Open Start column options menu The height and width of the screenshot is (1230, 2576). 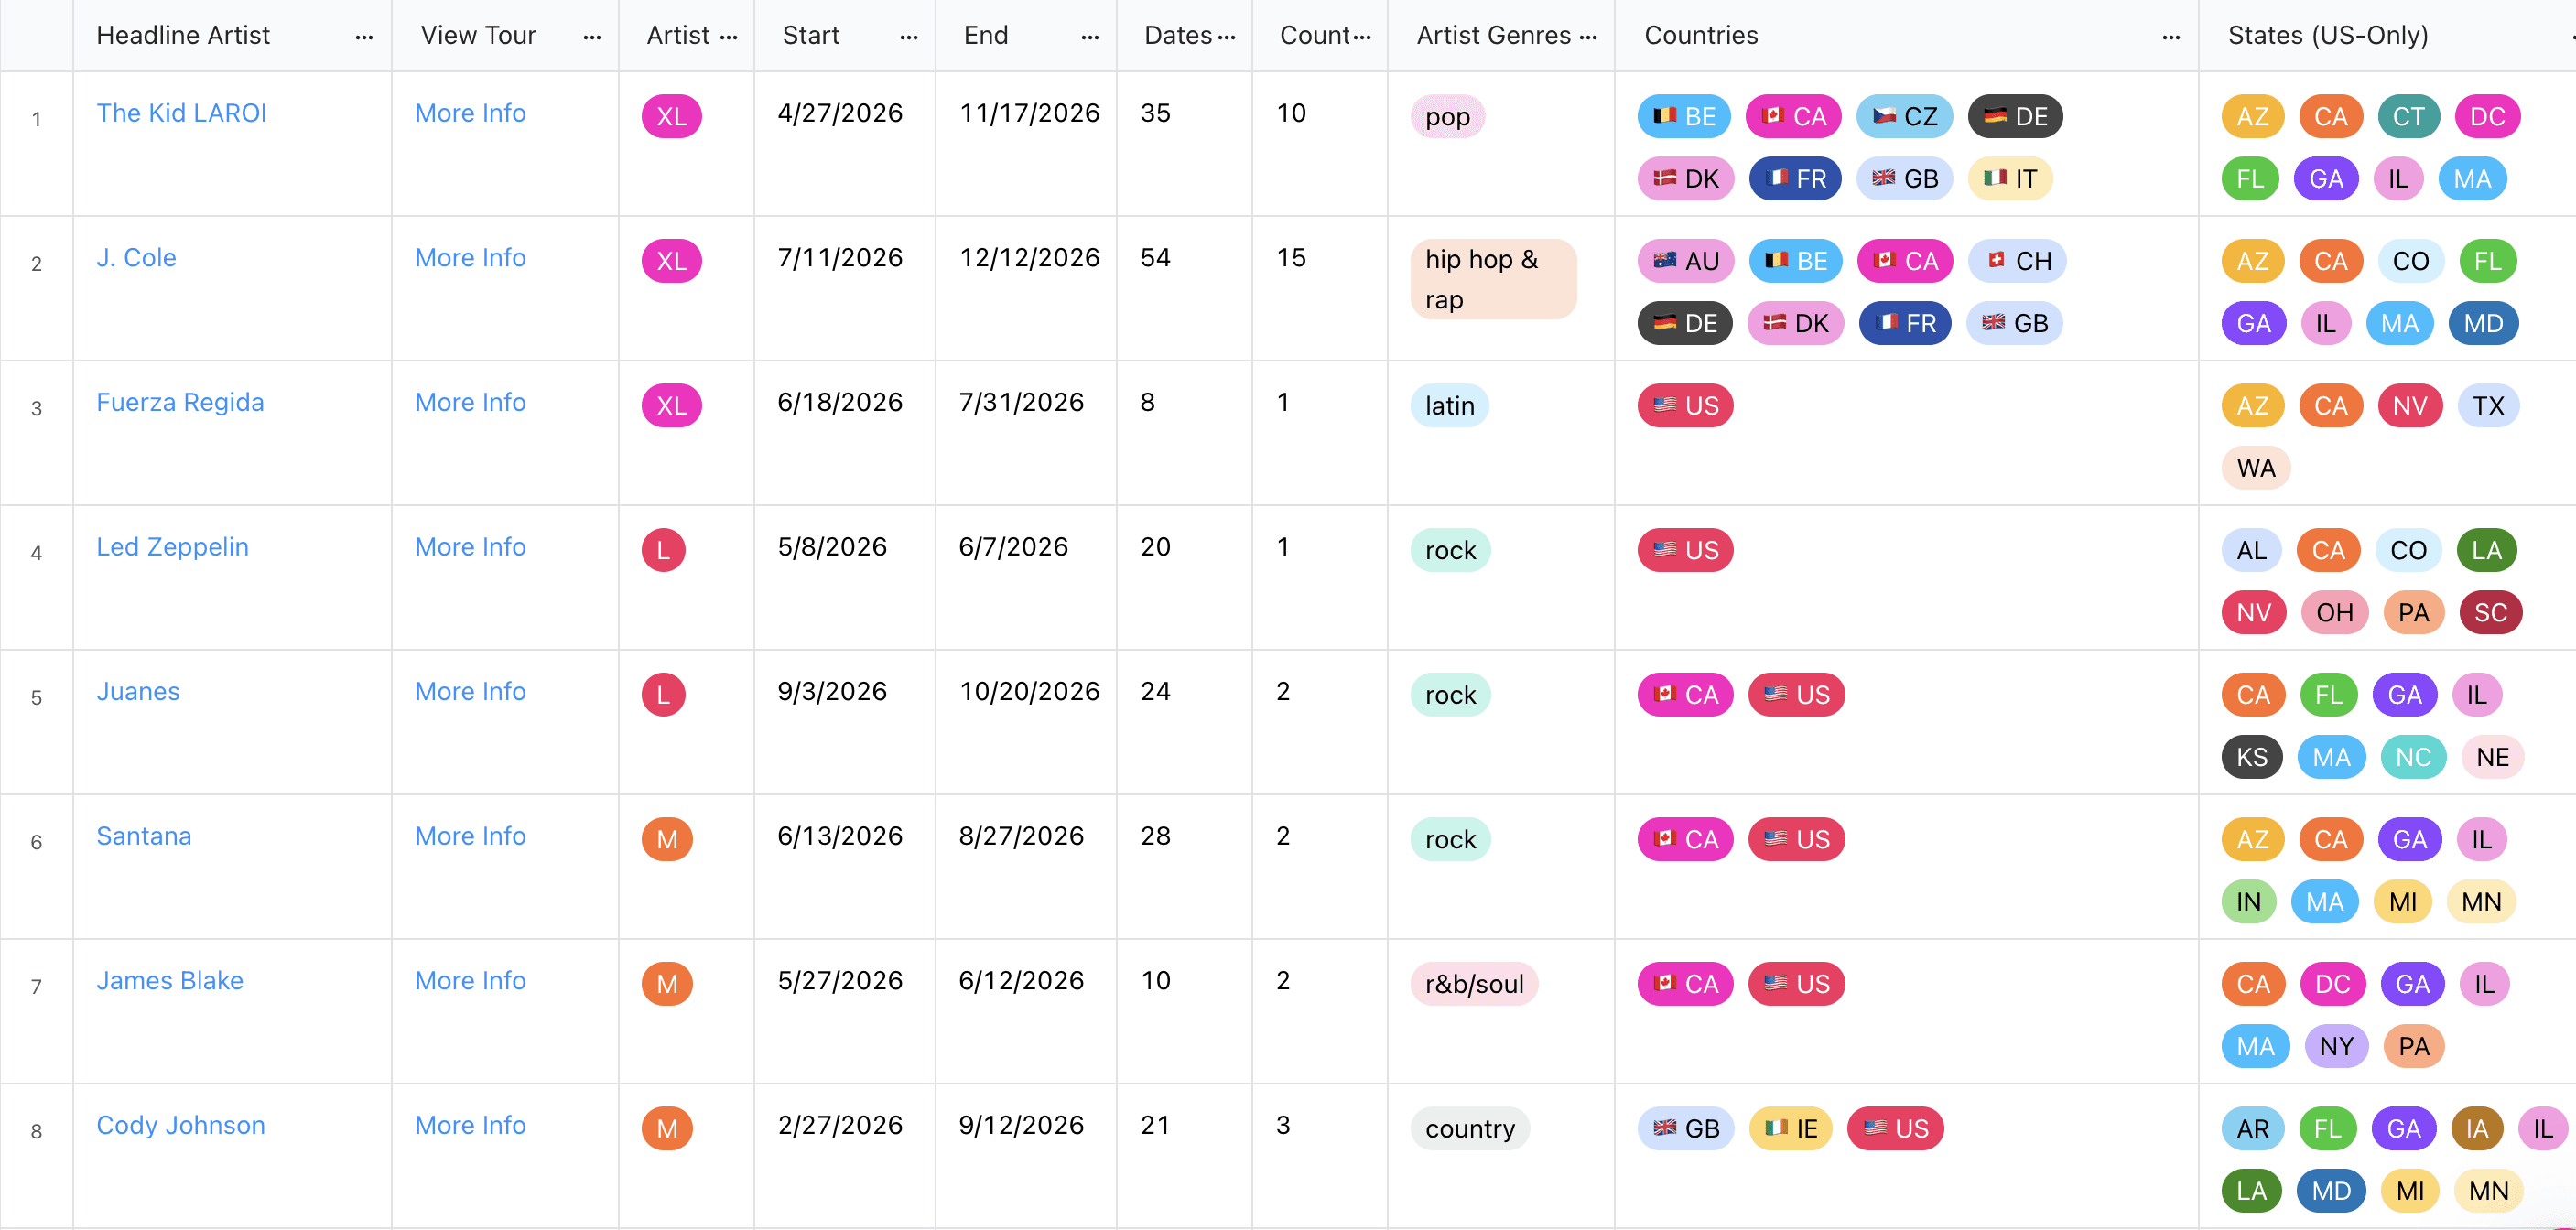[x=908, y=37]
